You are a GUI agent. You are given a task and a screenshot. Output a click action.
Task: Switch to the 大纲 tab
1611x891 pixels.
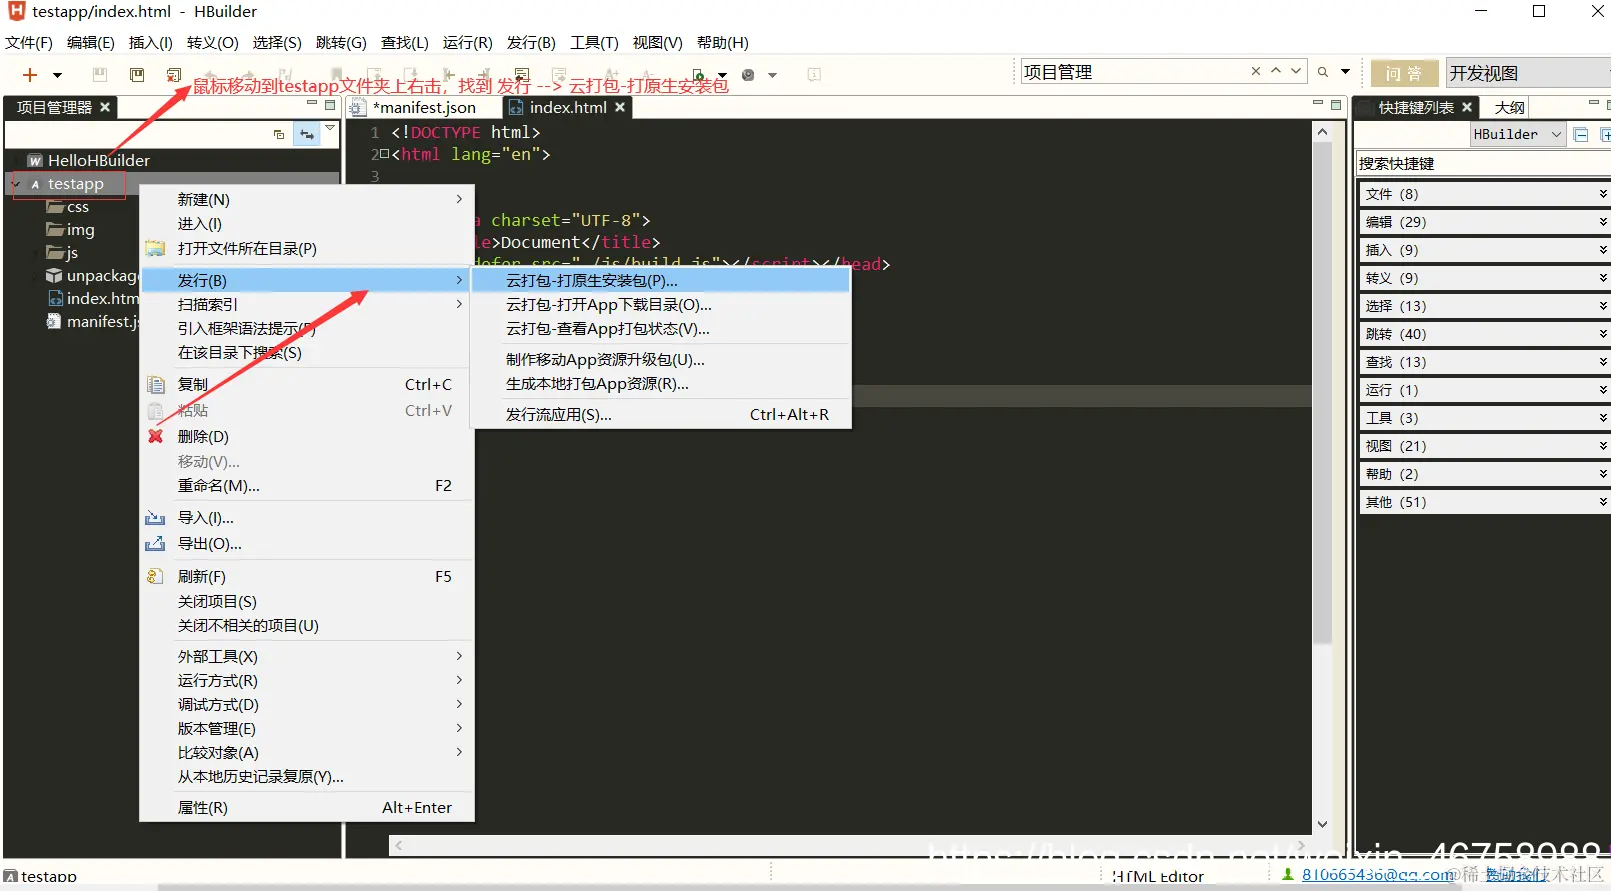[1509, 107]
